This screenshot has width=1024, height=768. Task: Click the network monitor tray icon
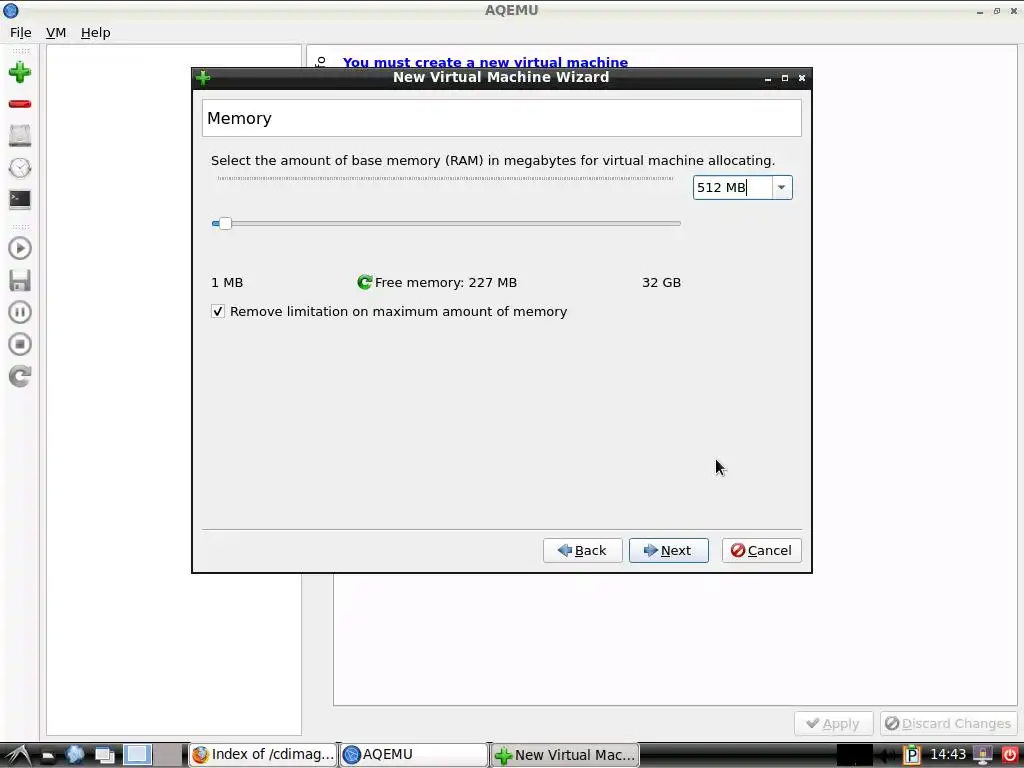[982, 755]
